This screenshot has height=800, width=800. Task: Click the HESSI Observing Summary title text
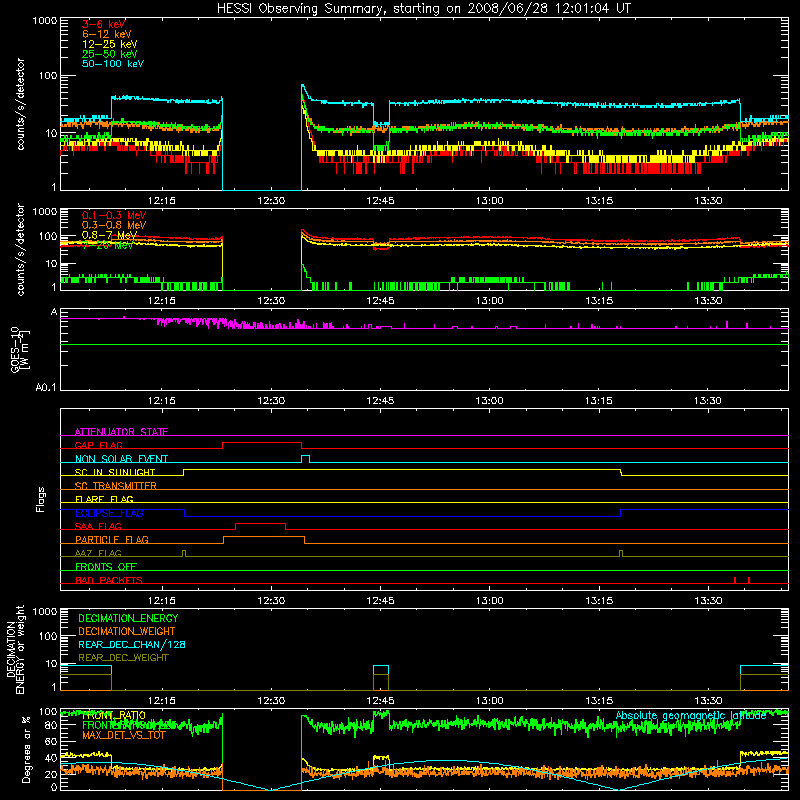pos(424,9)
